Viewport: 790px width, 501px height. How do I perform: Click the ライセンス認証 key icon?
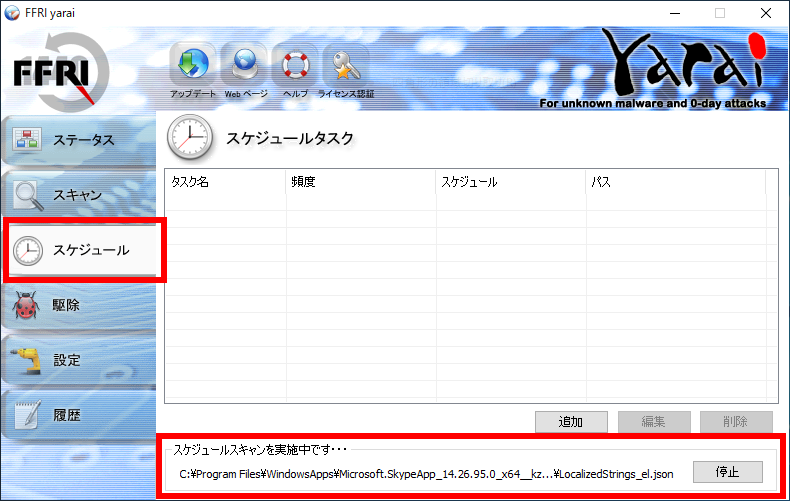point(346,66)
